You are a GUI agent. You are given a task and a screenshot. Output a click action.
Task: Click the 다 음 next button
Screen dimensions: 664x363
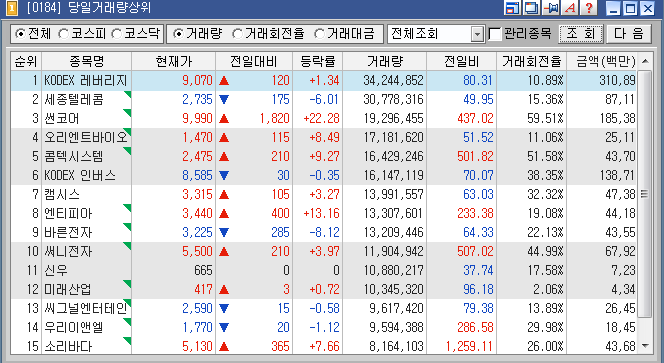(629, 34)
